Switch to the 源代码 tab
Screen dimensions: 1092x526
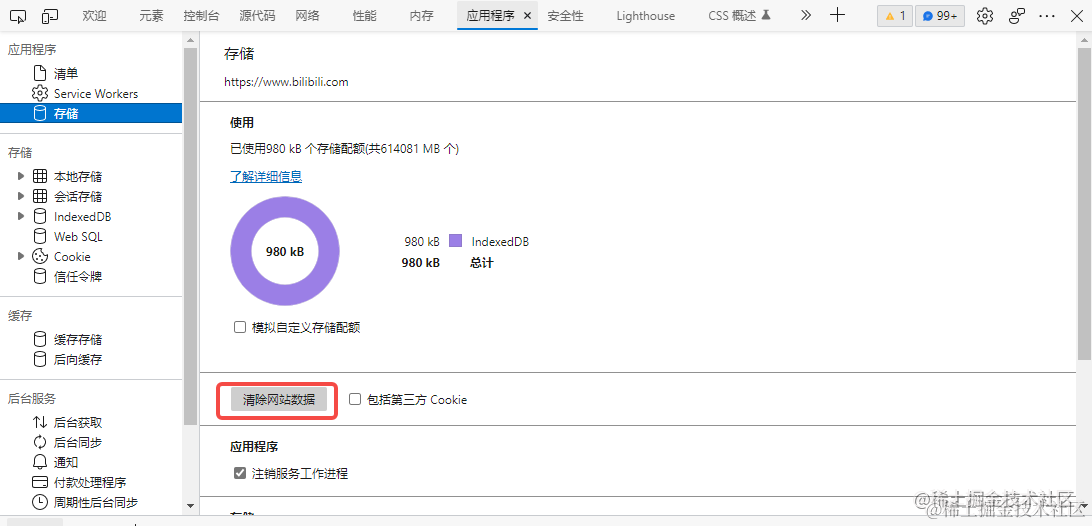[257, 16]
